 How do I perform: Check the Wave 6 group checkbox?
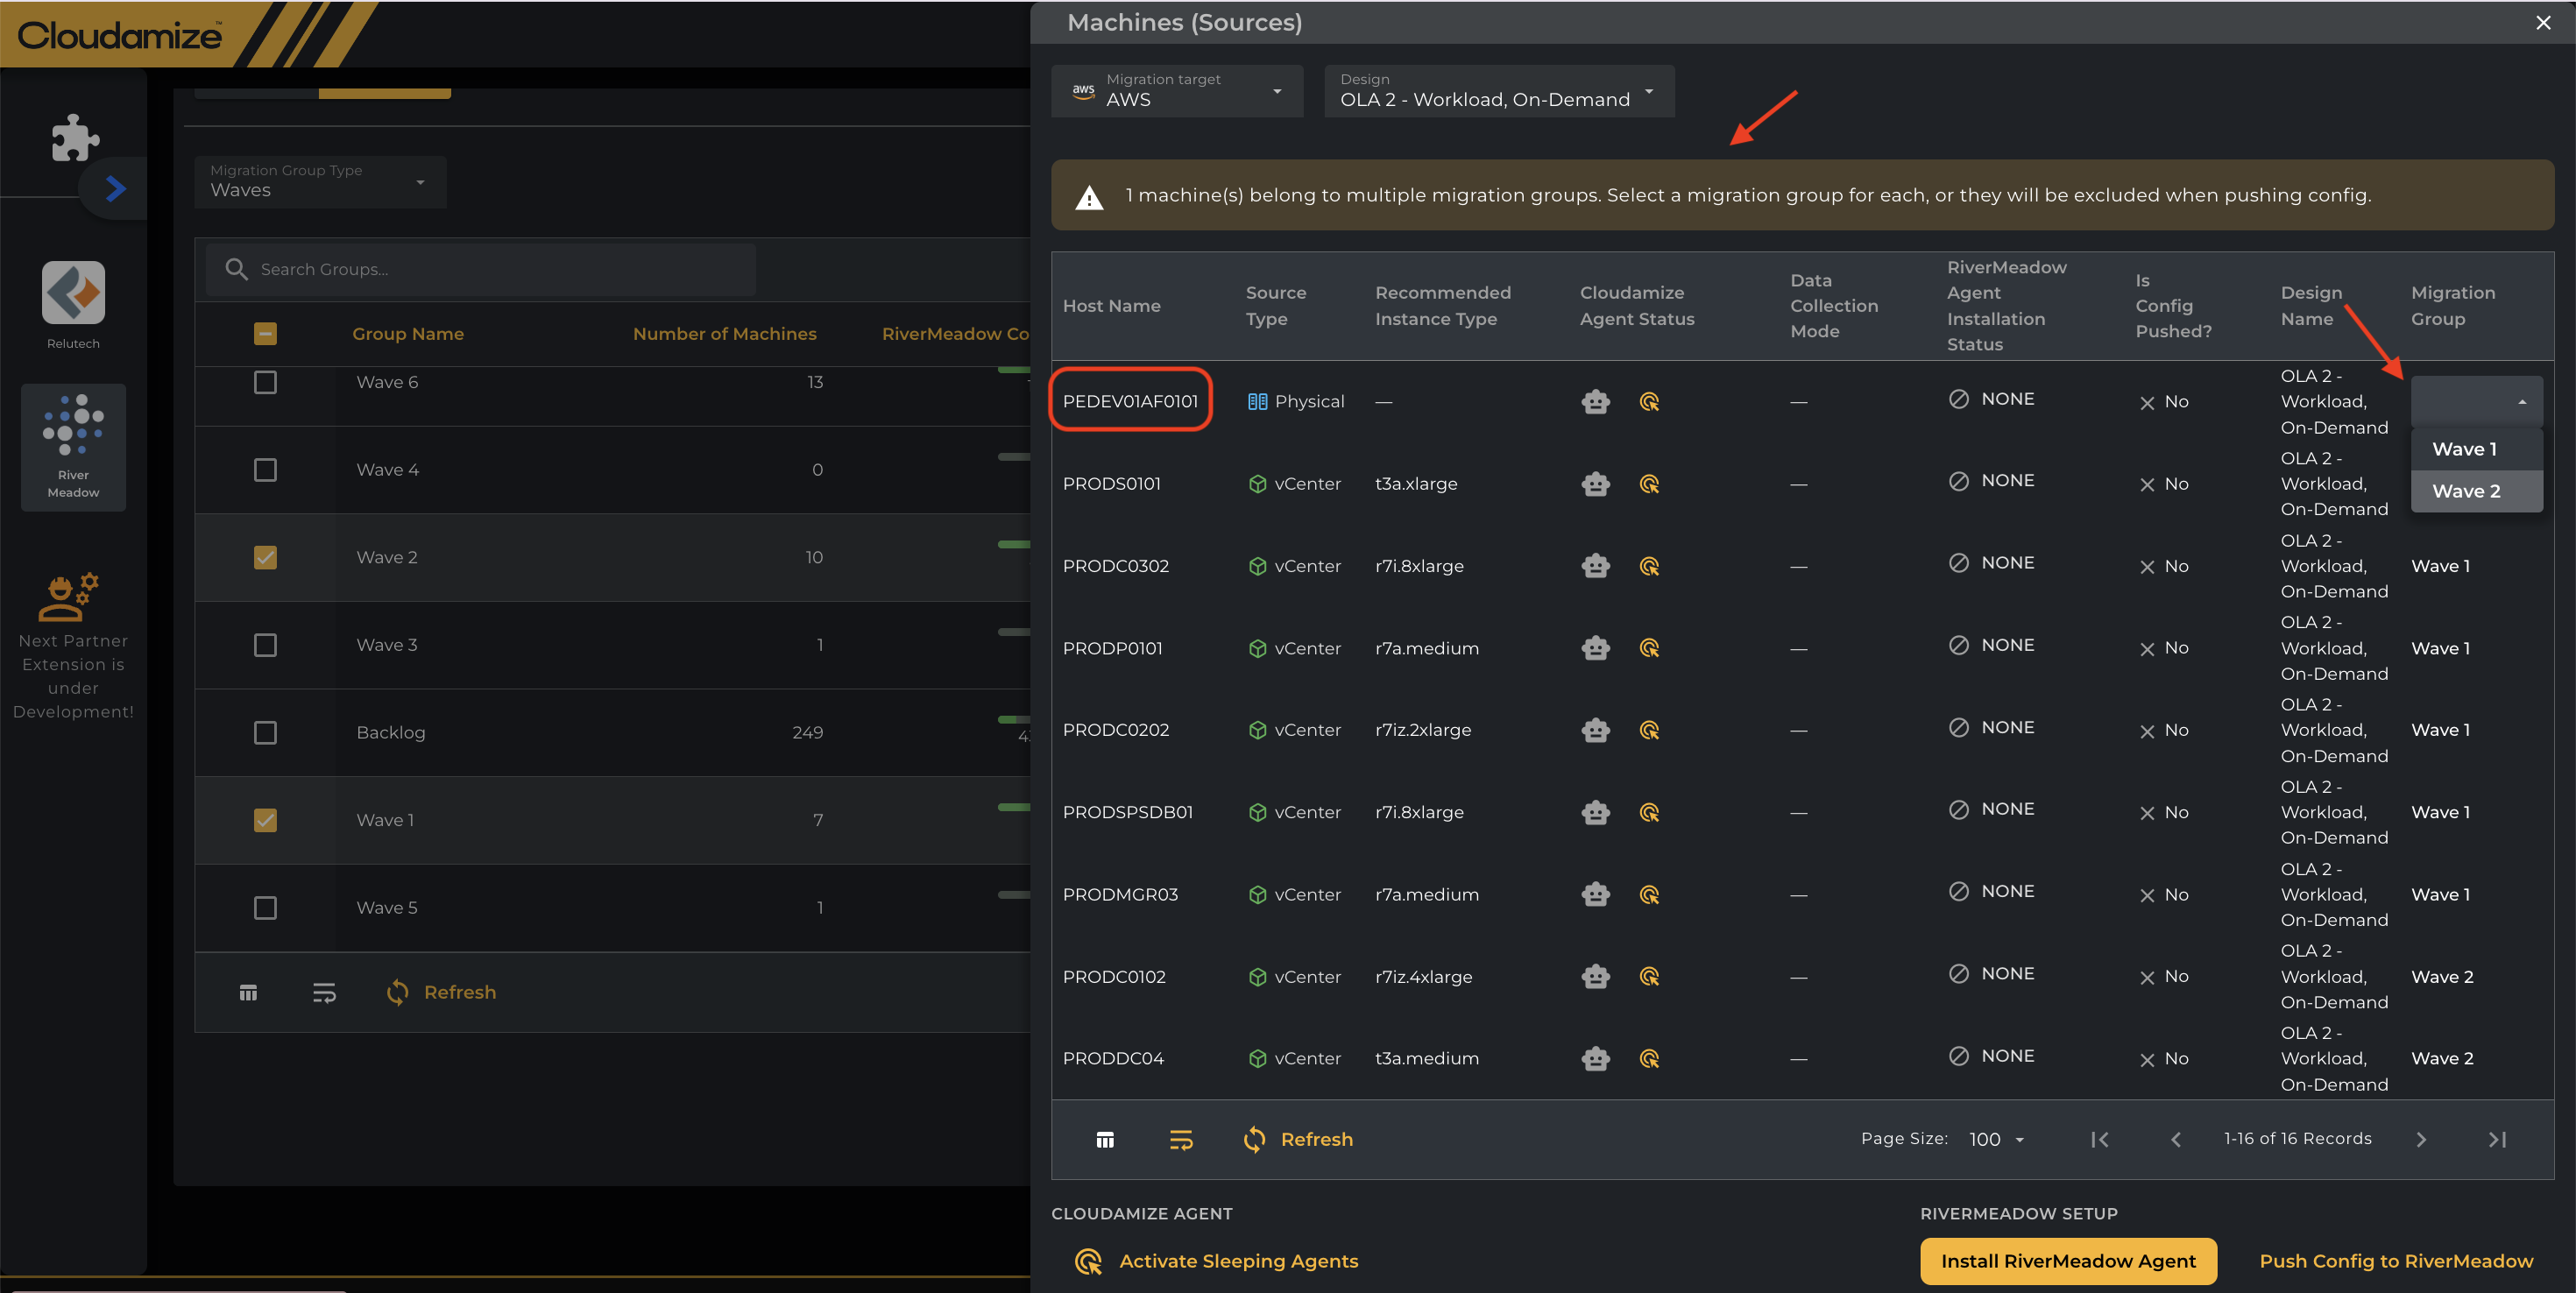coord(265,382)
